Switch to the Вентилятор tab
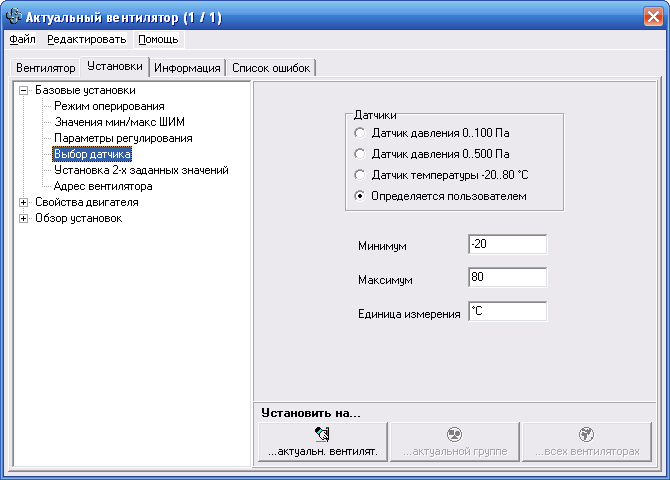The width and height of the screenshot is (670, 480). pos(46,68)
